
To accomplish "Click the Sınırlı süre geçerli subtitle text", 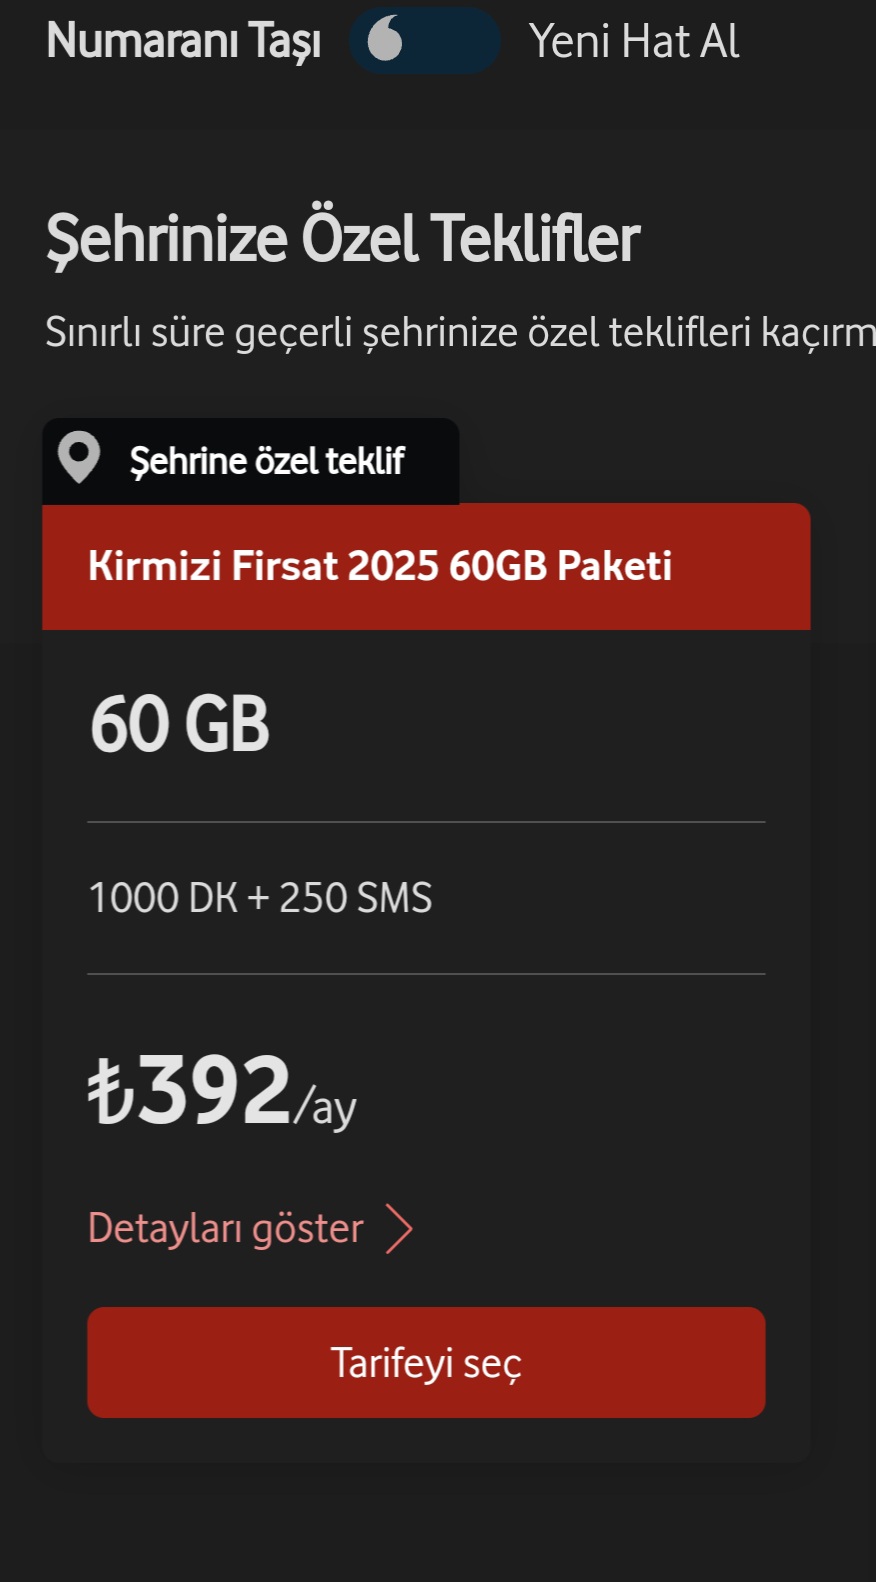I will pos(460,332).
